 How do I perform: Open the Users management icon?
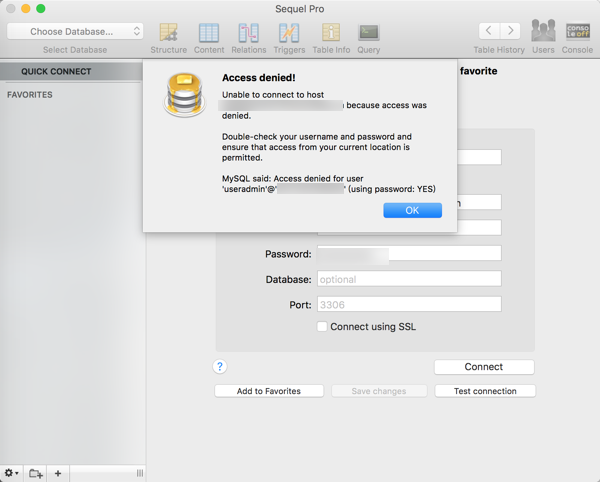(543, 31)
